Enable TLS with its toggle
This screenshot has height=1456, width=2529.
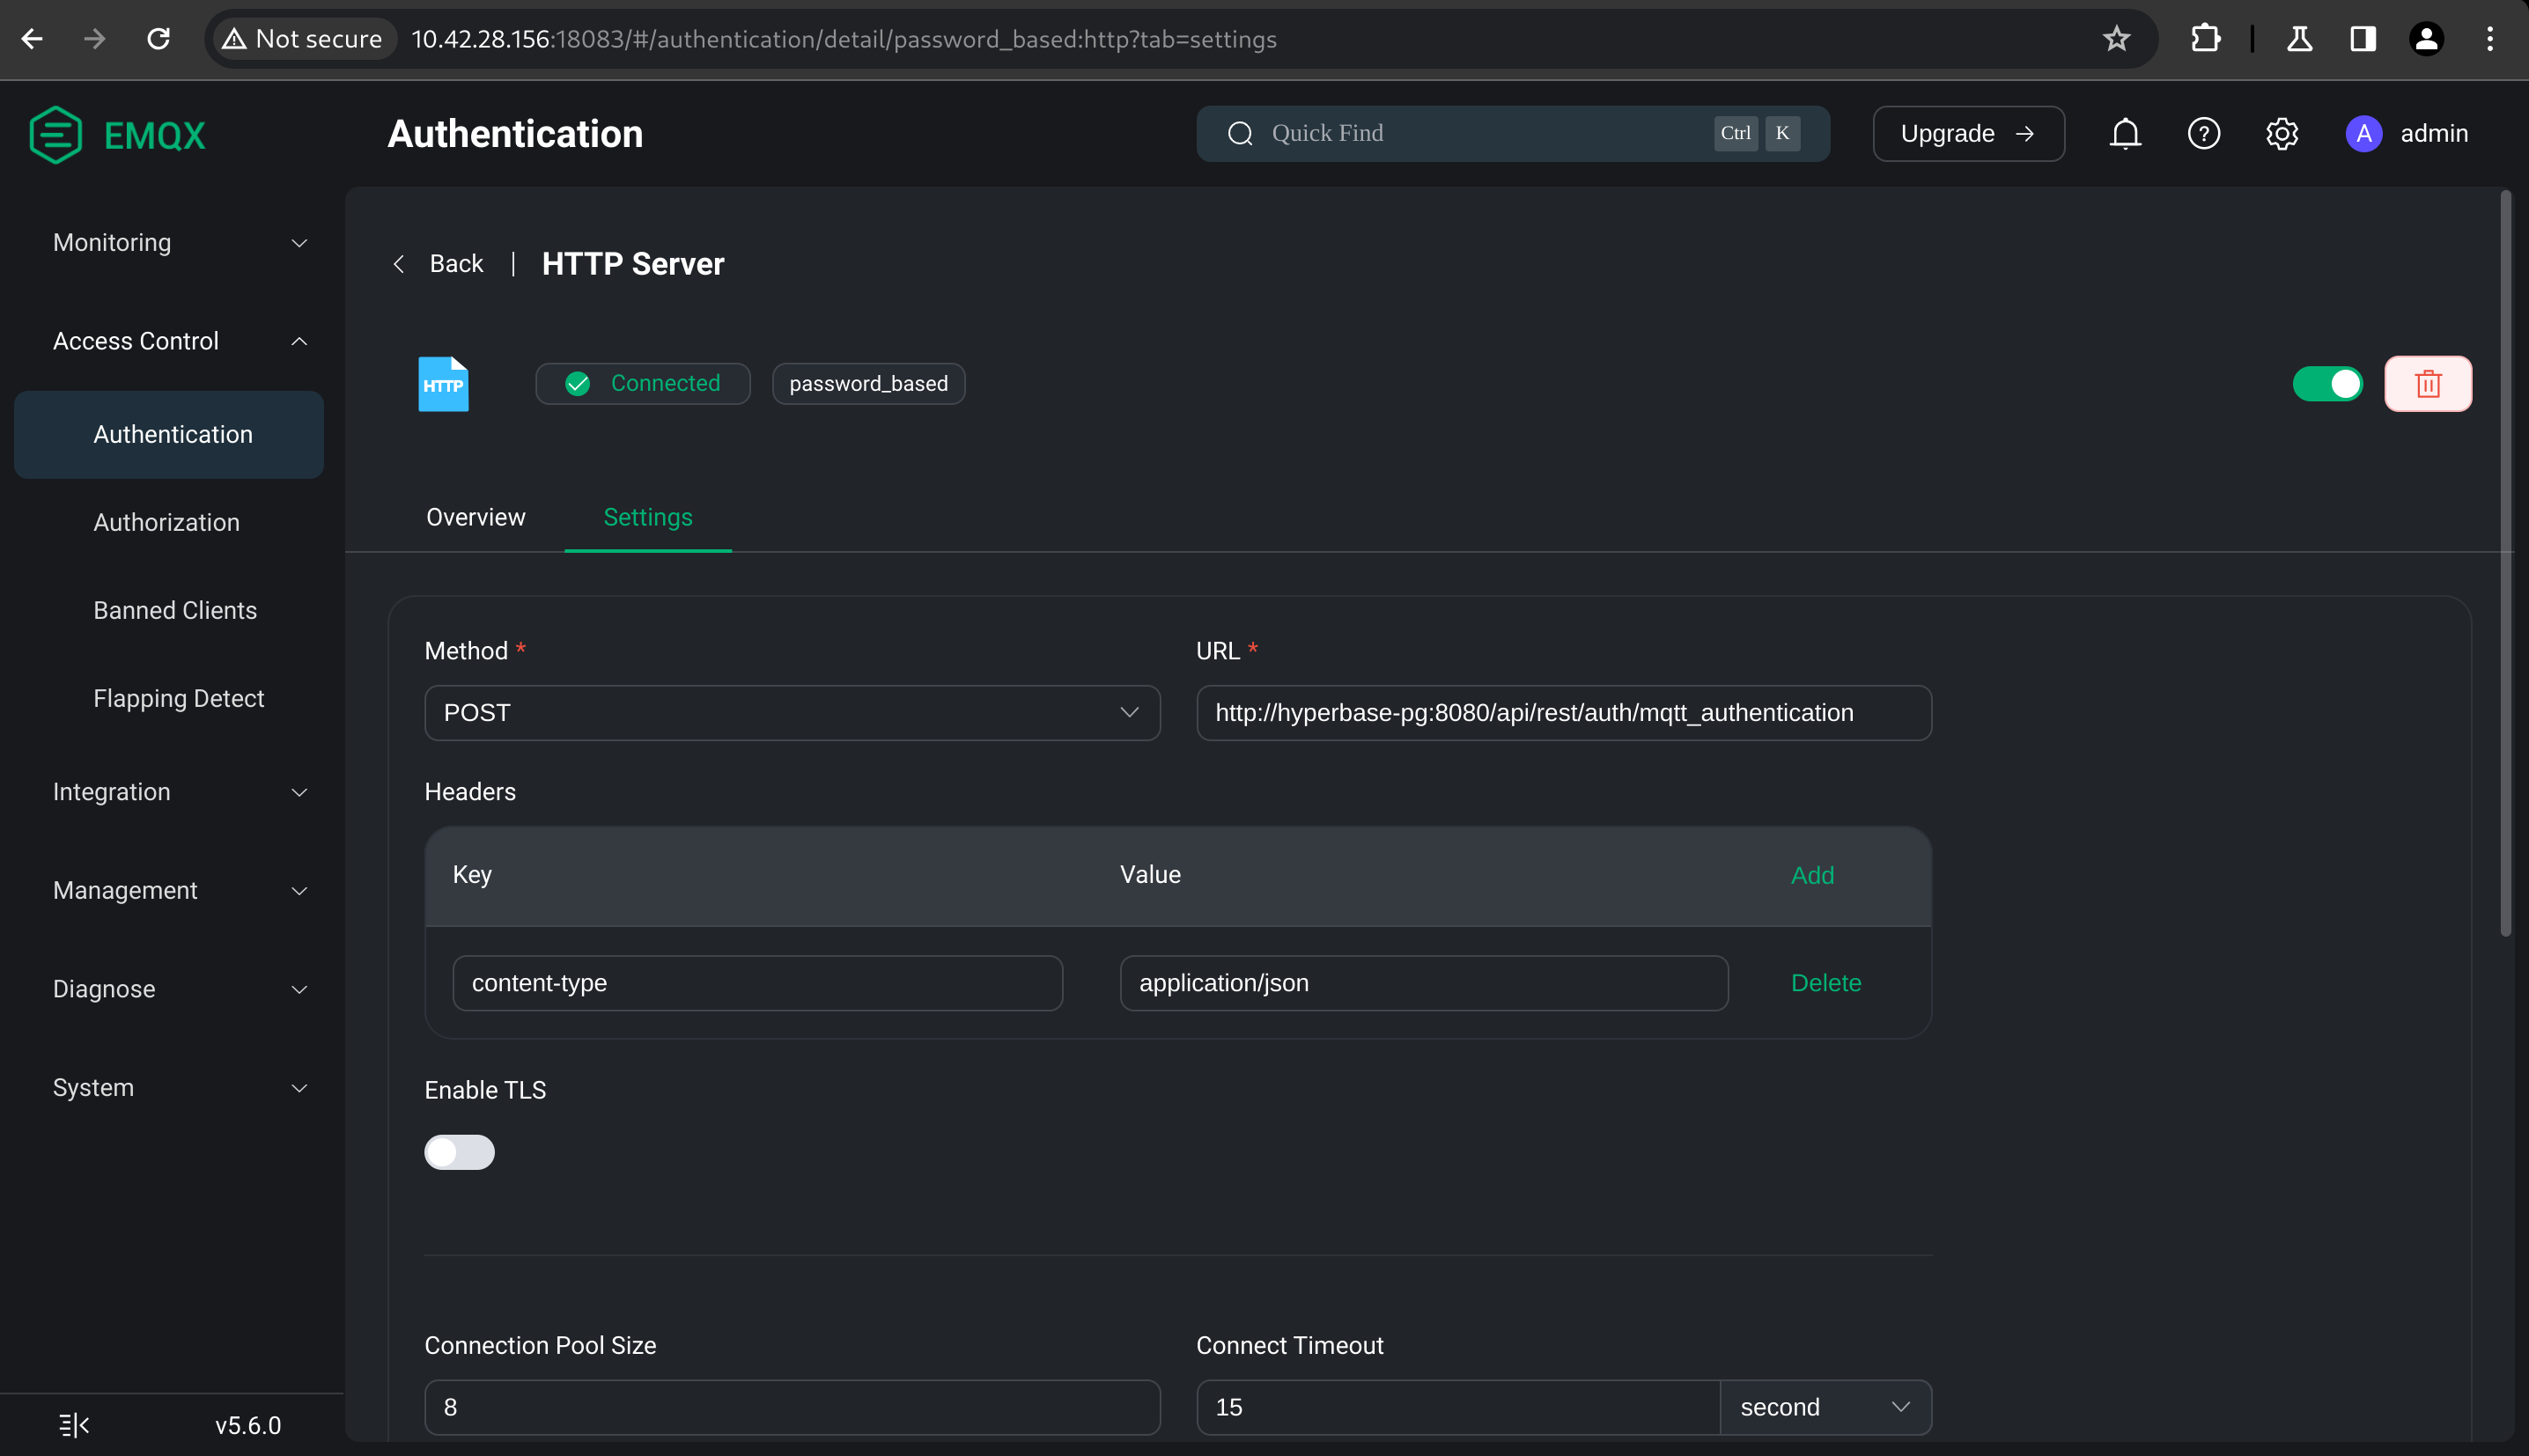[x=459, y=1152]
